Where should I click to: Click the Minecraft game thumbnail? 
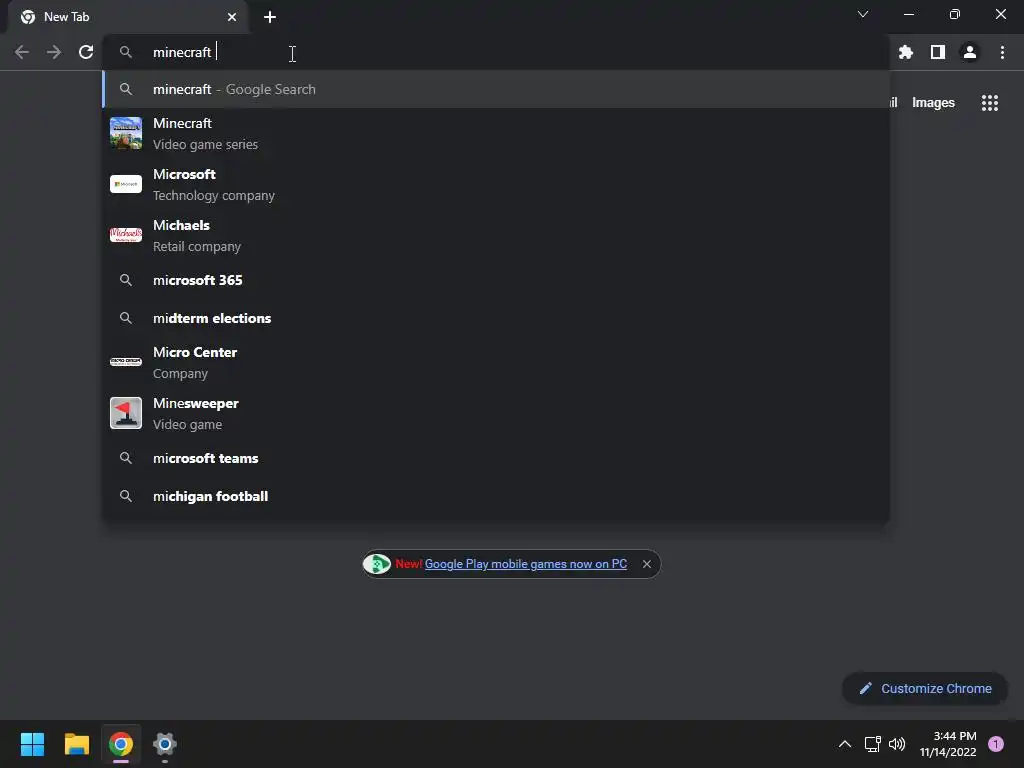126,133
